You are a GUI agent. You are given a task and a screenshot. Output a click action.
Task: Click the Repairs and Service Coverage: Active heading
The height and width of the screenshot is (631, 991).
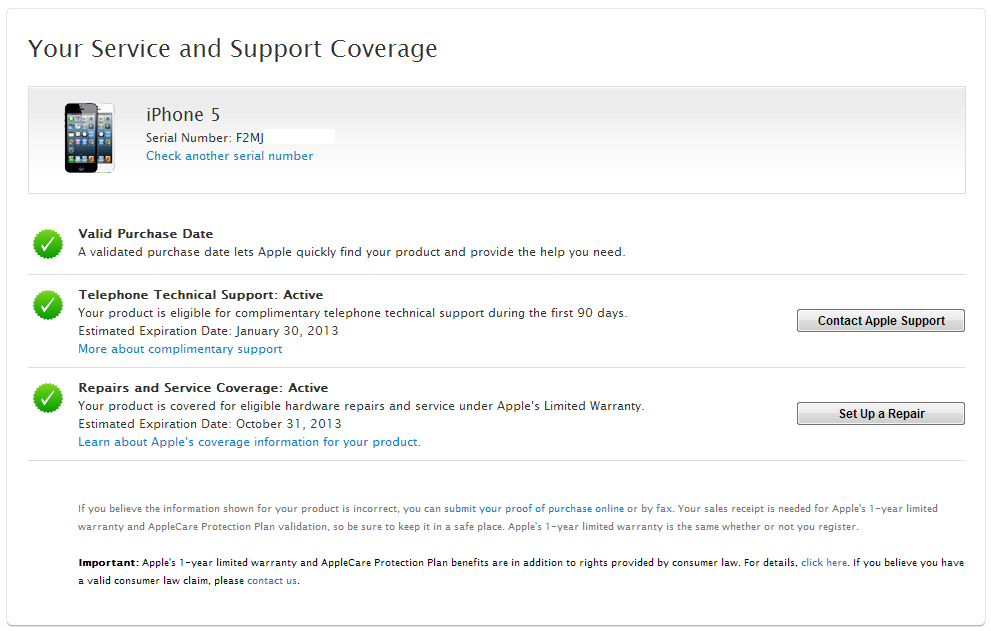tap(203, 388)
